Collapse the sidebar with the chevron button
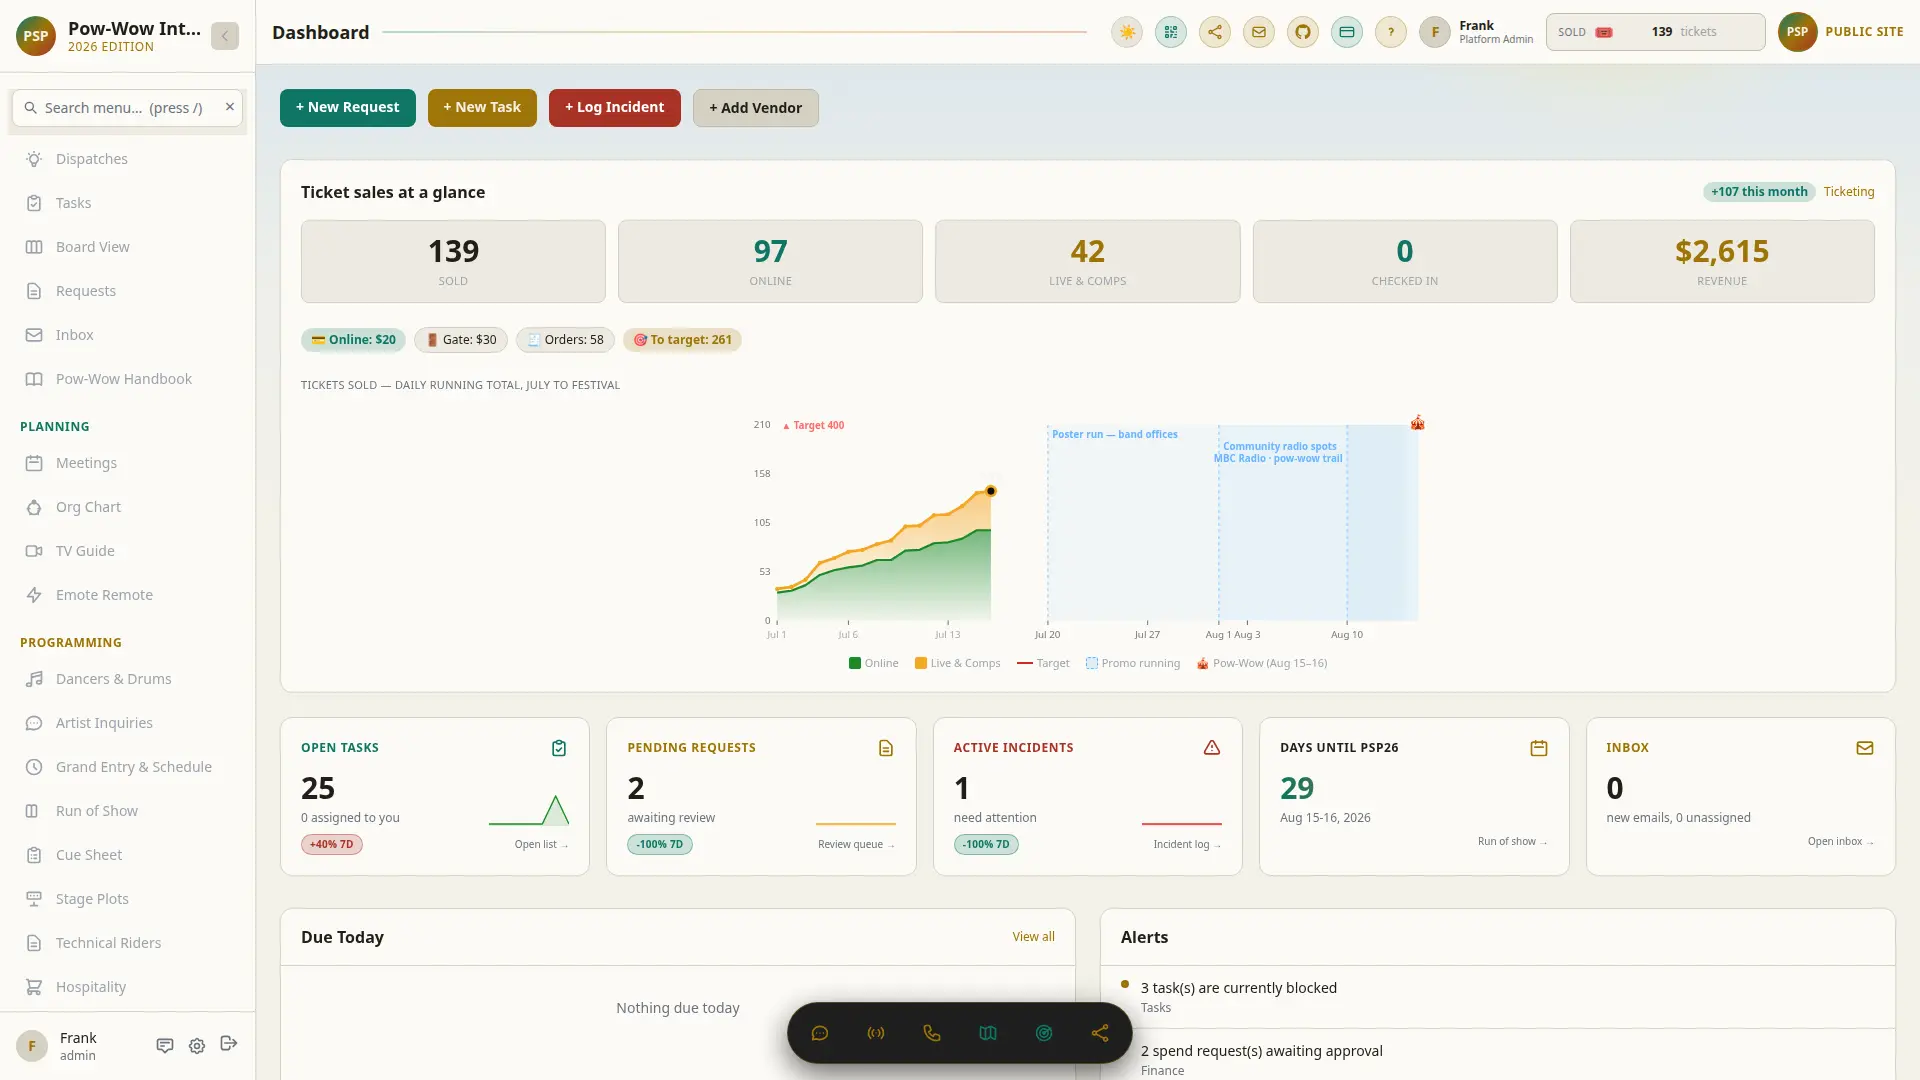Image resolution: width=1920 pixels, height=1080 pixels. tap(225, 36)
